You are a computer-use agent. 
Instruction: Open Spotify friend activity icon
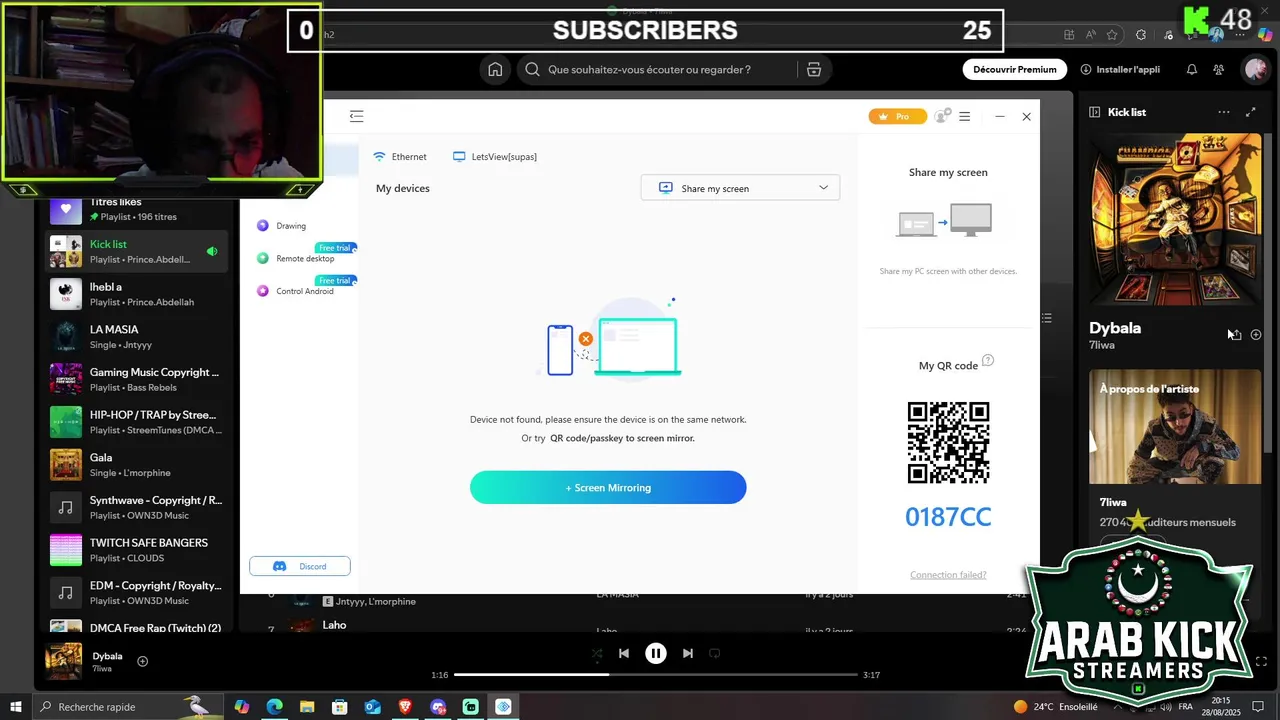click(1218, 70)
